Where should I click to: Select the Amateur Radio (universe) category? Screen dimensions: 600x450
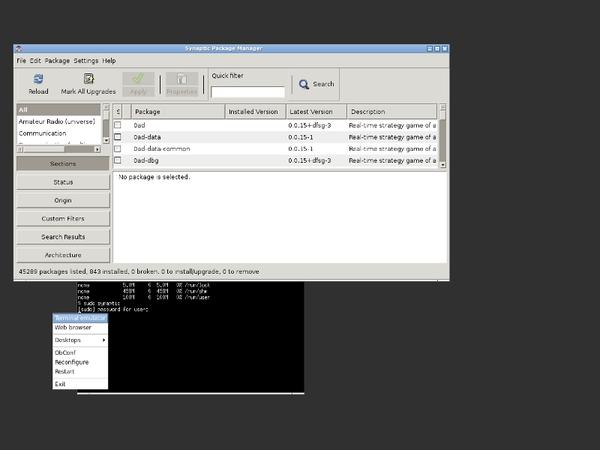(x=59, y=122)
